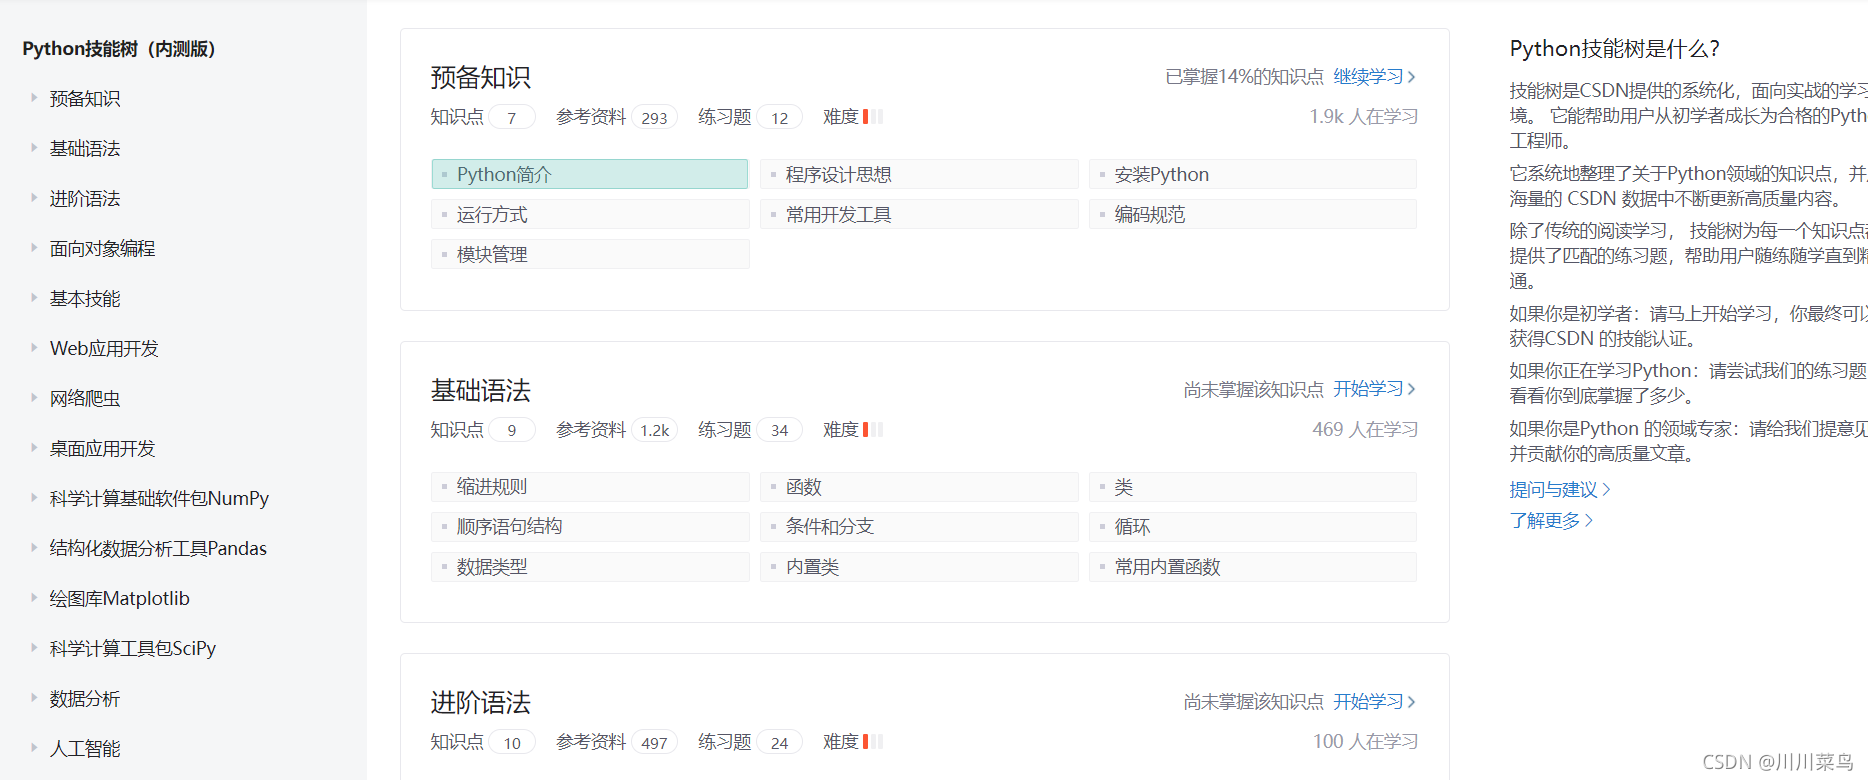Click the 练习题 count 34 badge

tap(780, 430)
